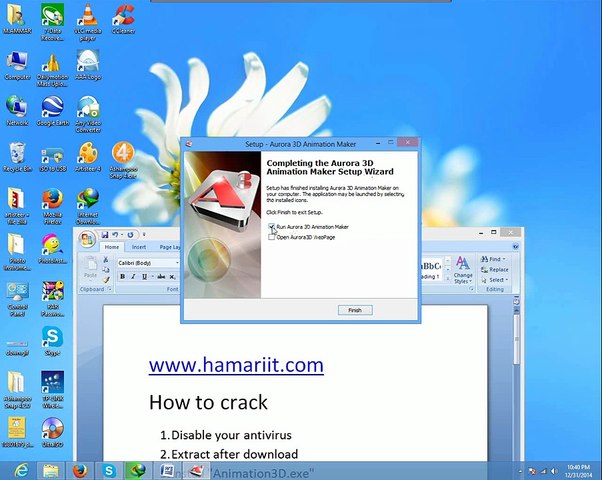The width and height of the screenshot is (602, 480).
Task: Click Undo in Word quick access toolbar
Action: click(115, 235)
